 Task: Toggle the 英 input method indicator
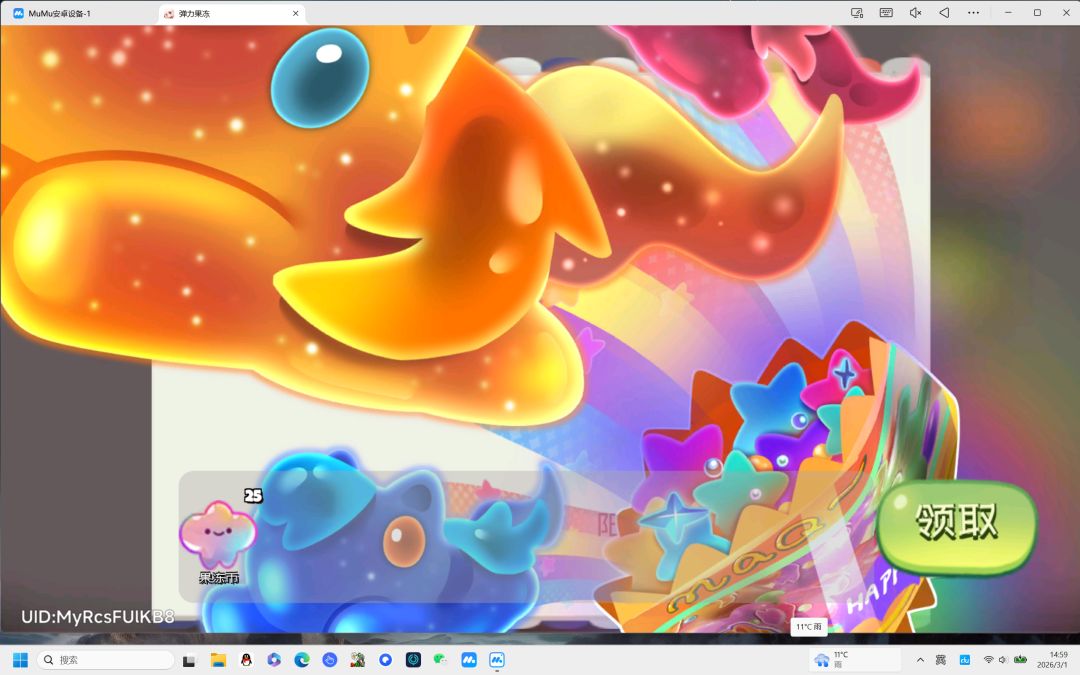[941, 660]
